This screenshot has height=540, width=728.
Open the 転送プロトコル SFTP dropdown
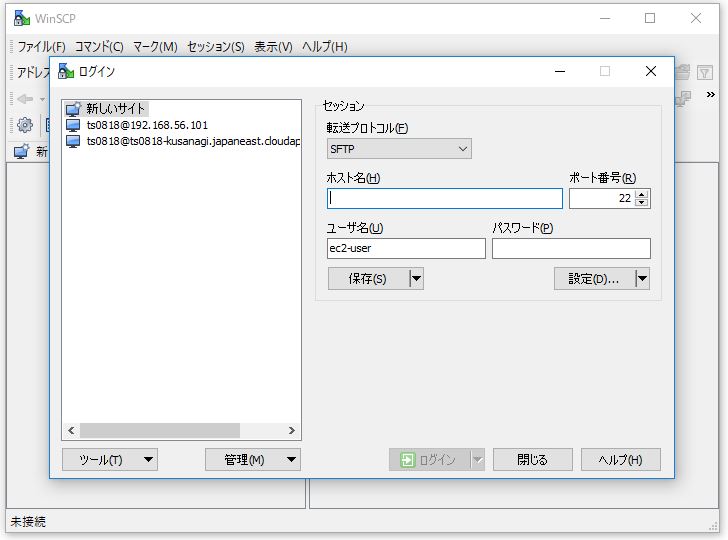click(x=399, y=149)
